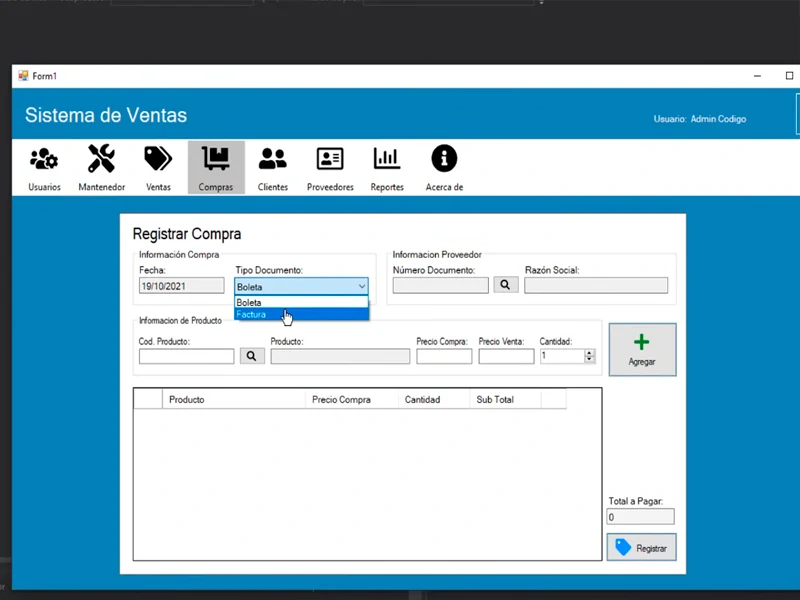Collapse the Tipo Documento combo box arrow

[361, 287]
